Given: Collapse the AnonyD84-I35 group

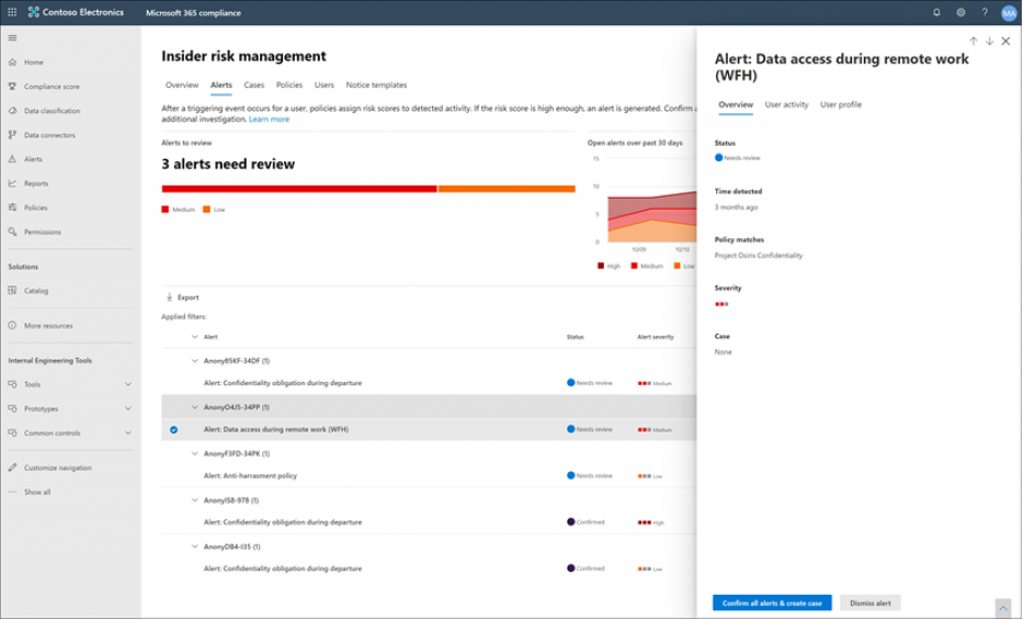Looking at the screenshot, I should [195, 547].
